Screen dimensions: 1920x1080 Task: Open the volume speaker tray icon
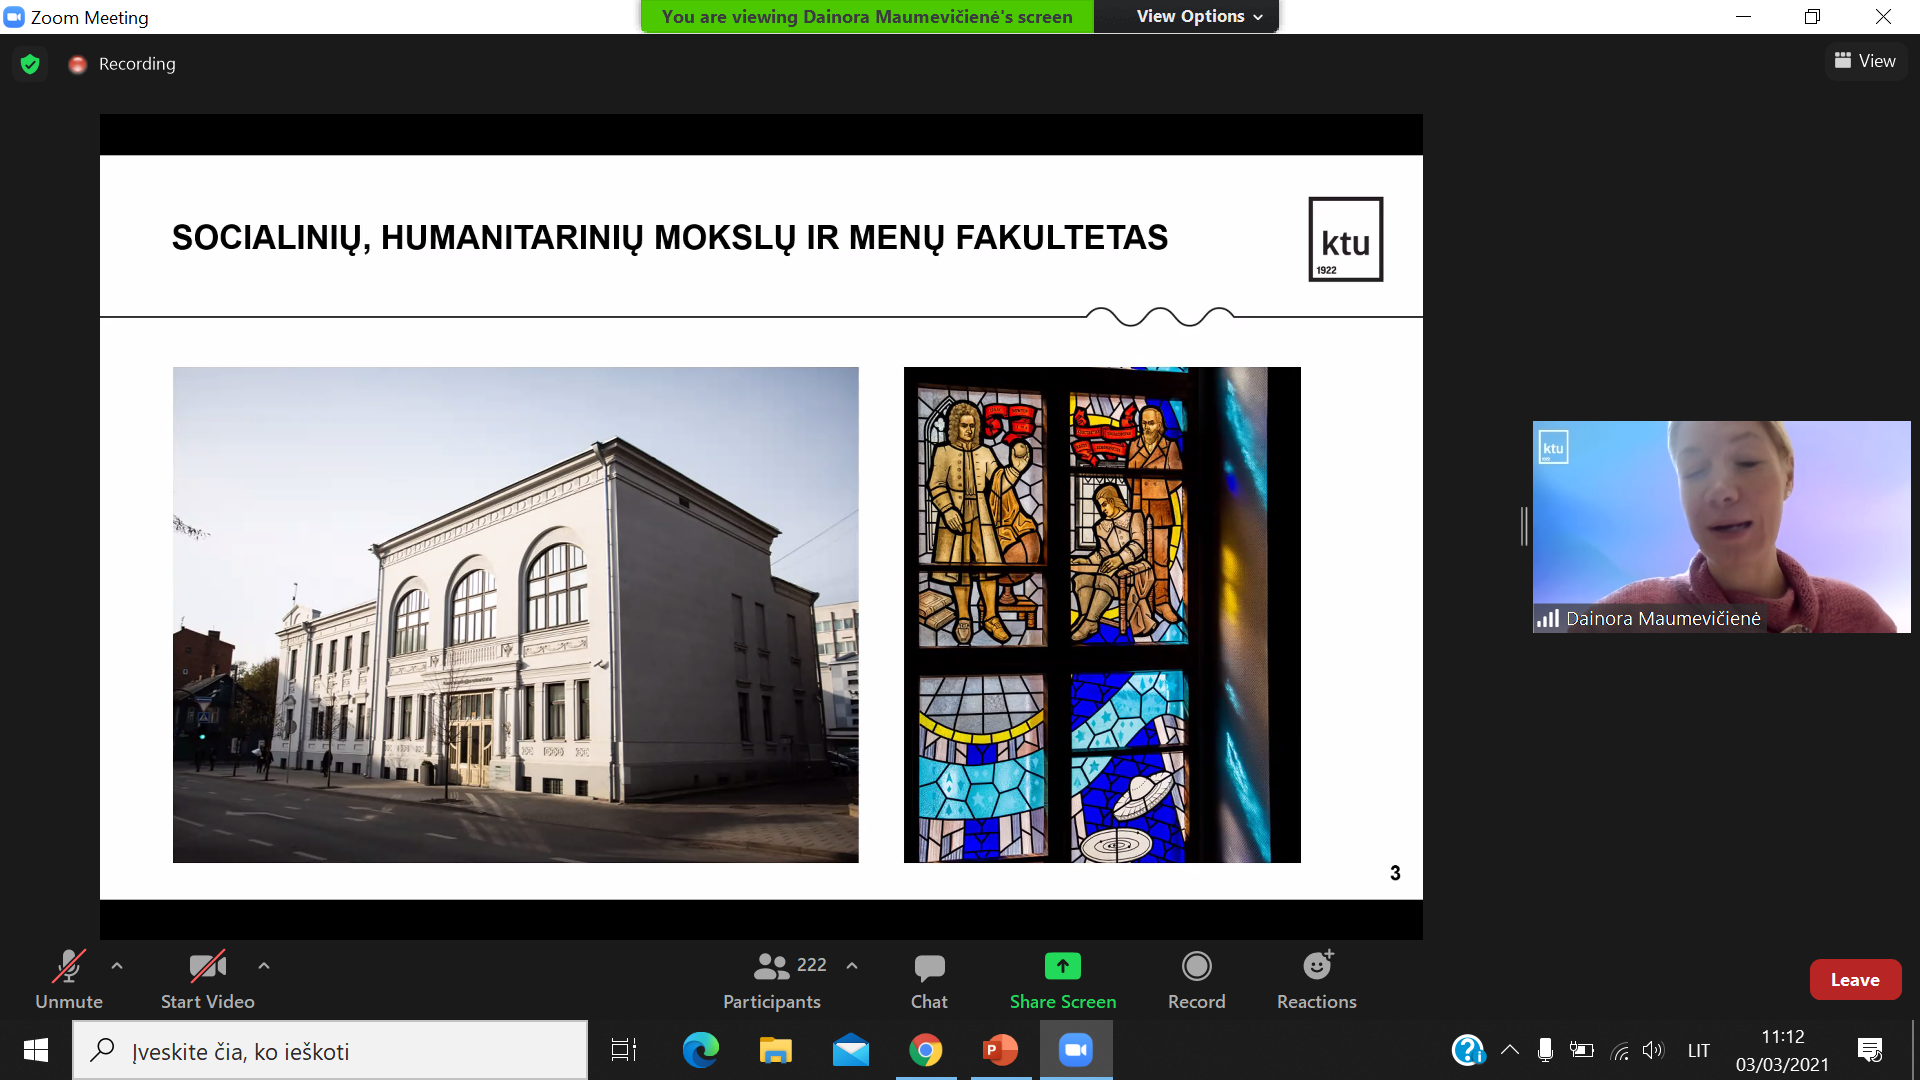[x=1653, y=1050]
